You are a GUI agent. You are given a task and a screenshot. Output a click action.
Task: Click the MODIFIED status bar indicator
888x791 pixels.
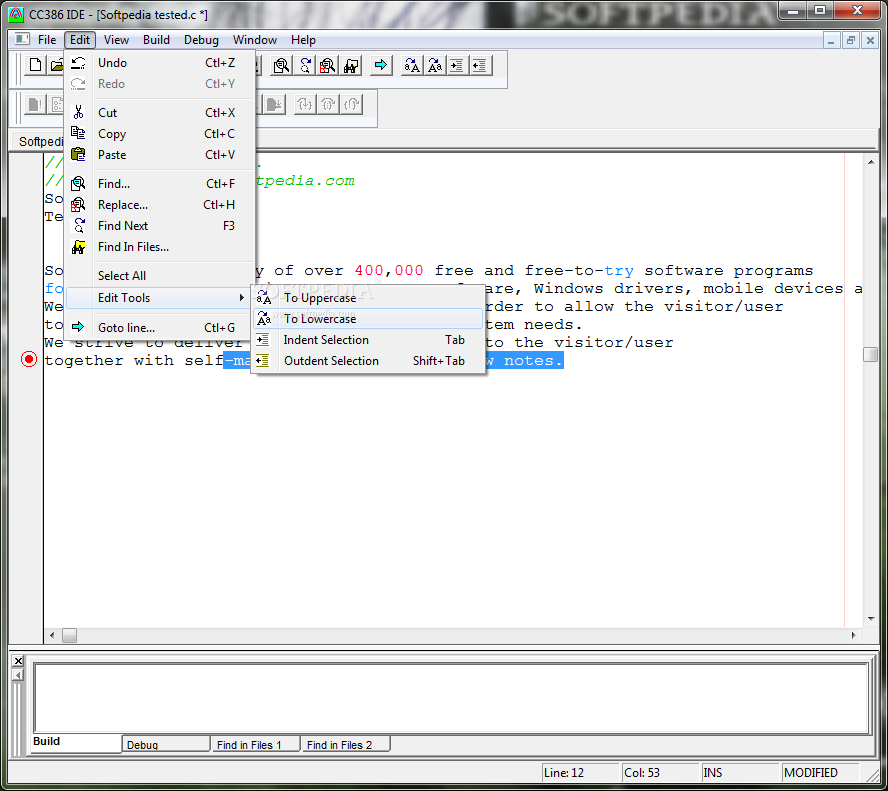coord(820,772)
